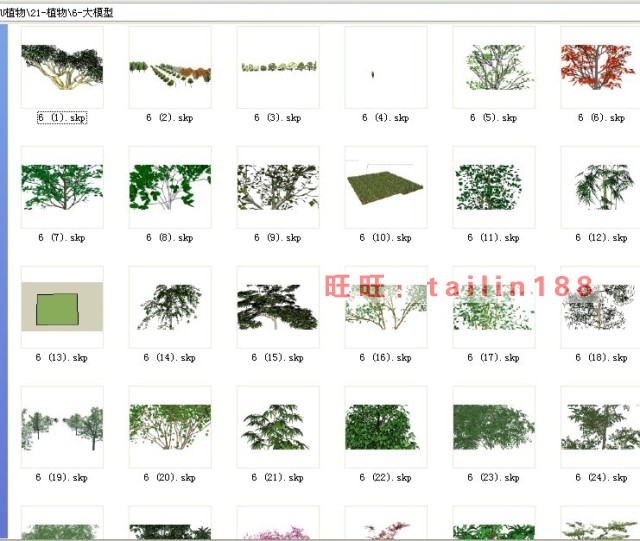Click the file name 6 (1).skp
The image size is (640, 541).
[x=62, y=118]
